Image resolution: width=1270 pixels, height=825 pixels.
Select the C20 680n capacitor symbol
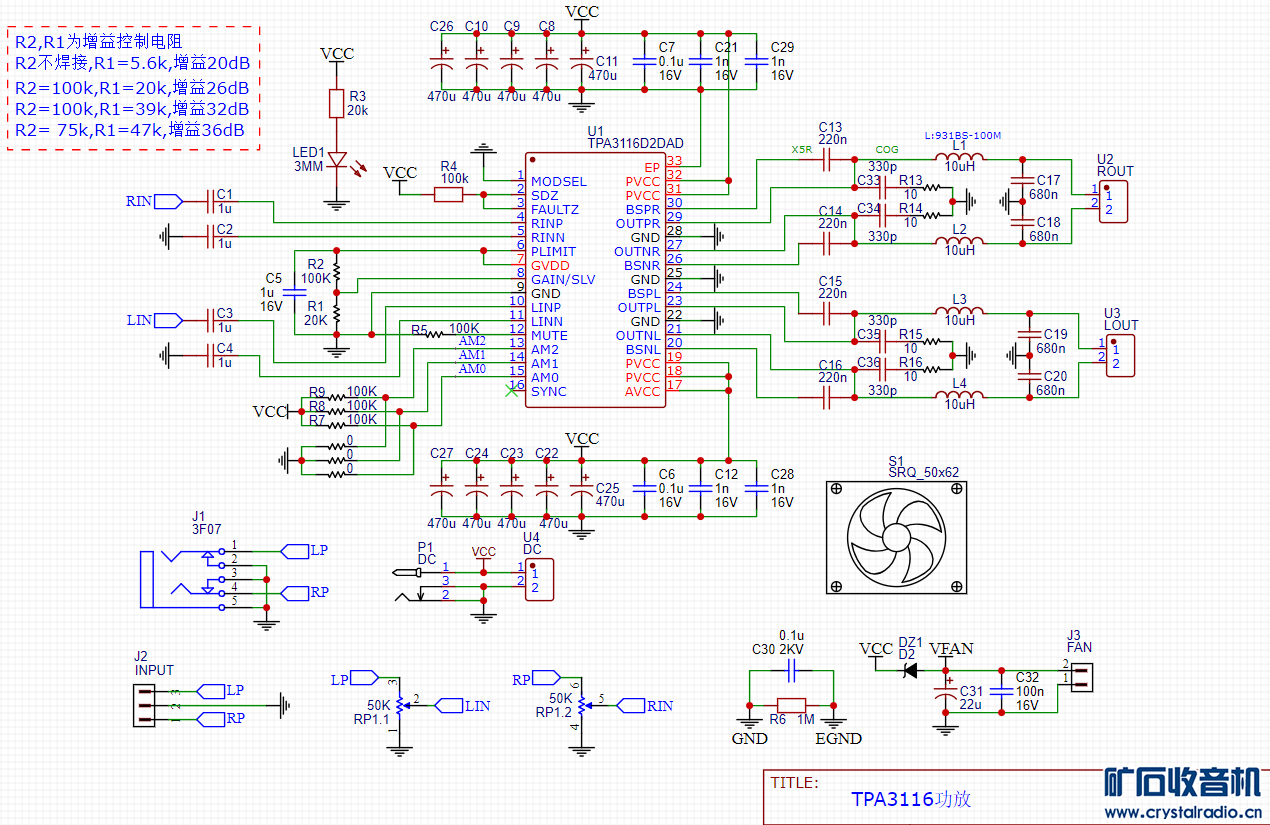pyautogui.click(x=1030, y=376)
